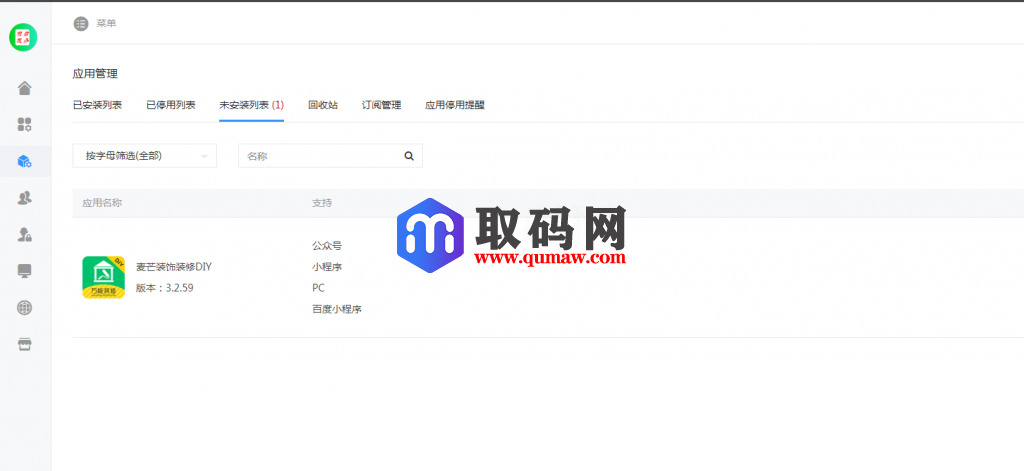Open the home icon in sidebar
The width and height of the screenshot is (1024, 471).
click(25, 88)
